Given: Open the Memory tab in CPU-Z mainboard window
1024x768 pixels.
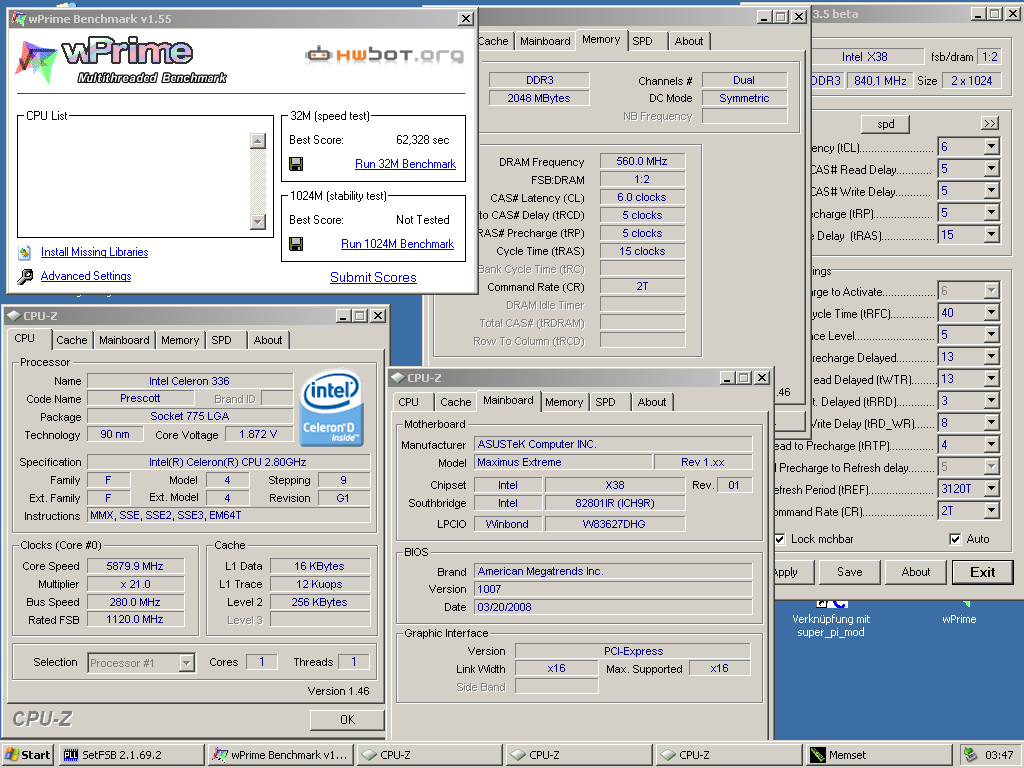Looking at the screenshot, I should 564,402.
